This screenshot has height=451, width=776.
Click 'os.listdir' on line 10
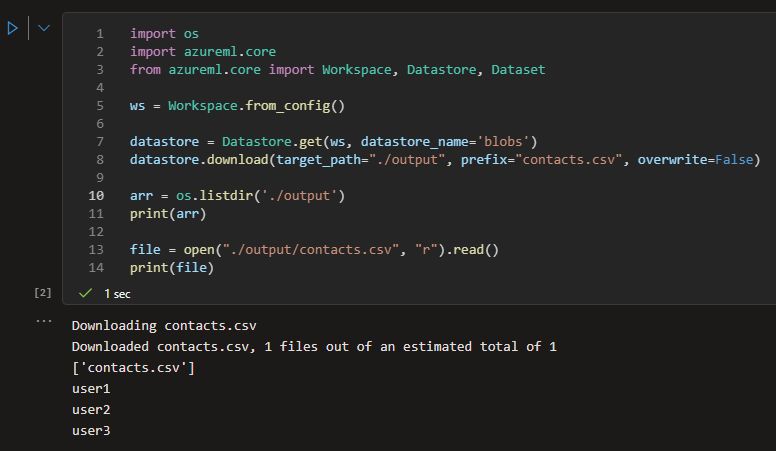coord(214,196)
